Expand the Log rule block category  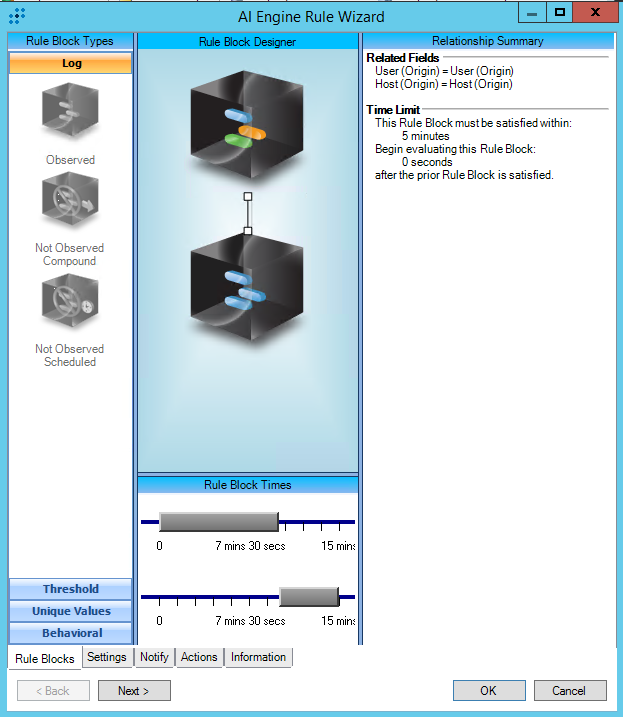point(71,63)
